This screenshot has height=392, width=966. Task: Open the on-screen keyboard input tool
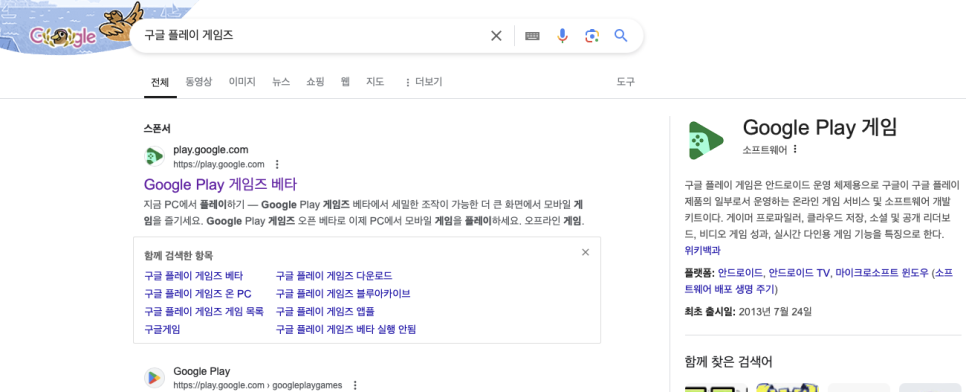(x=532, y=36)
